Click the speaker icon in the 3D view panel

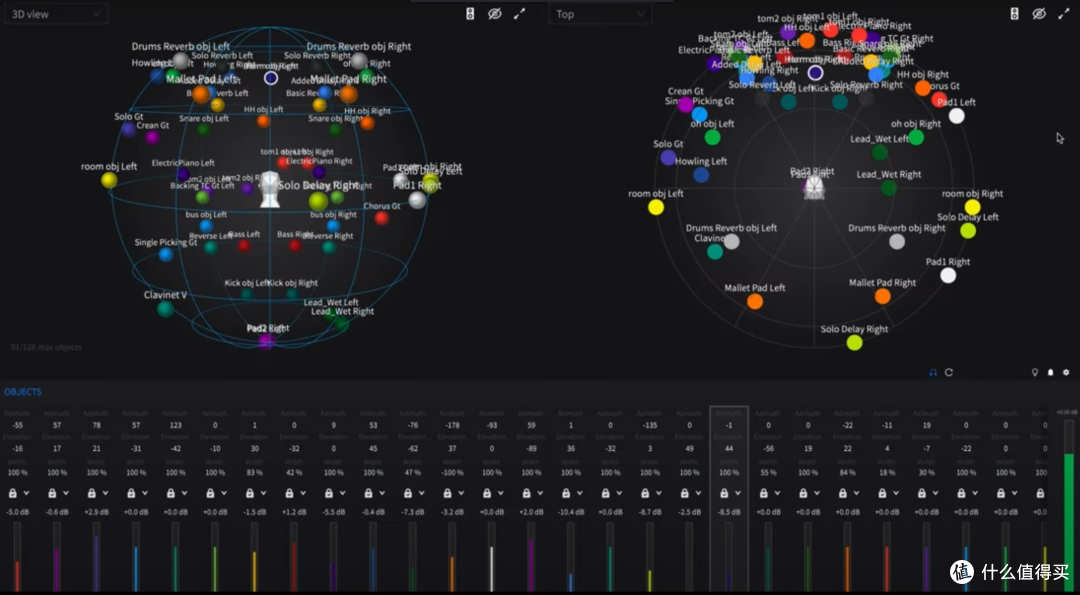(470, 14)
